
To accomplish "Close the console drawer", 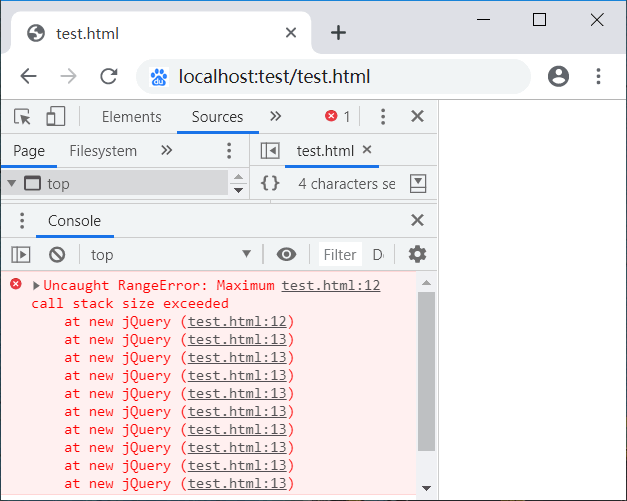I will 417,220.
